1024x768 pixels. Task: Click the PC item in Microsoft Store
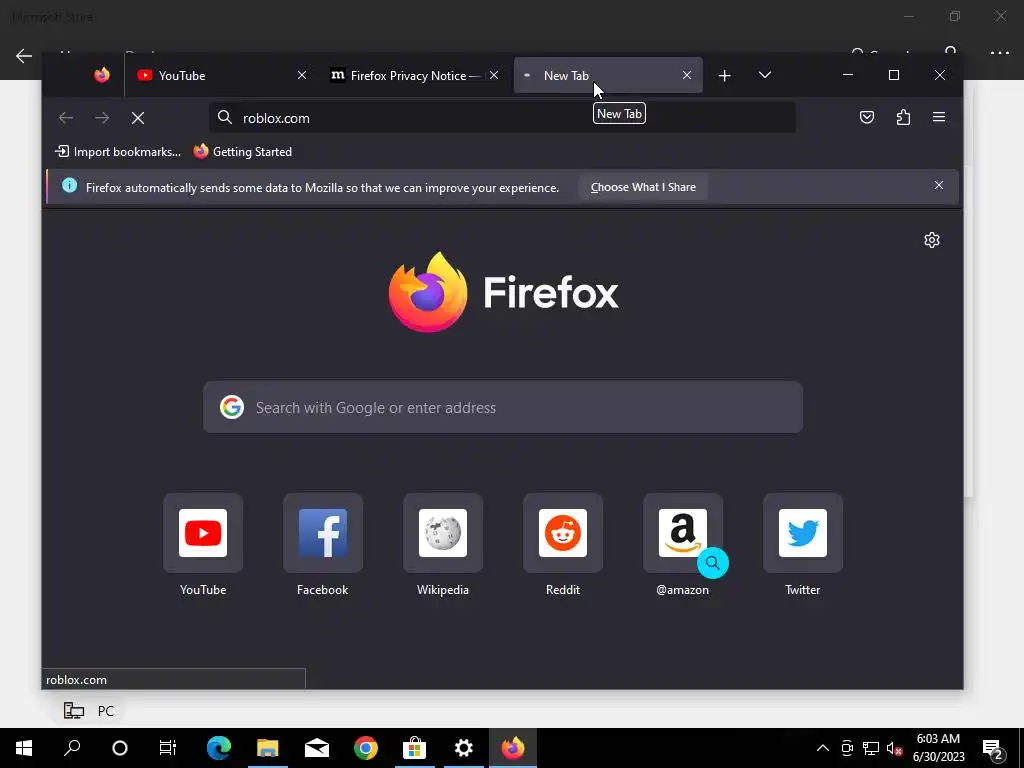point(89,711)
